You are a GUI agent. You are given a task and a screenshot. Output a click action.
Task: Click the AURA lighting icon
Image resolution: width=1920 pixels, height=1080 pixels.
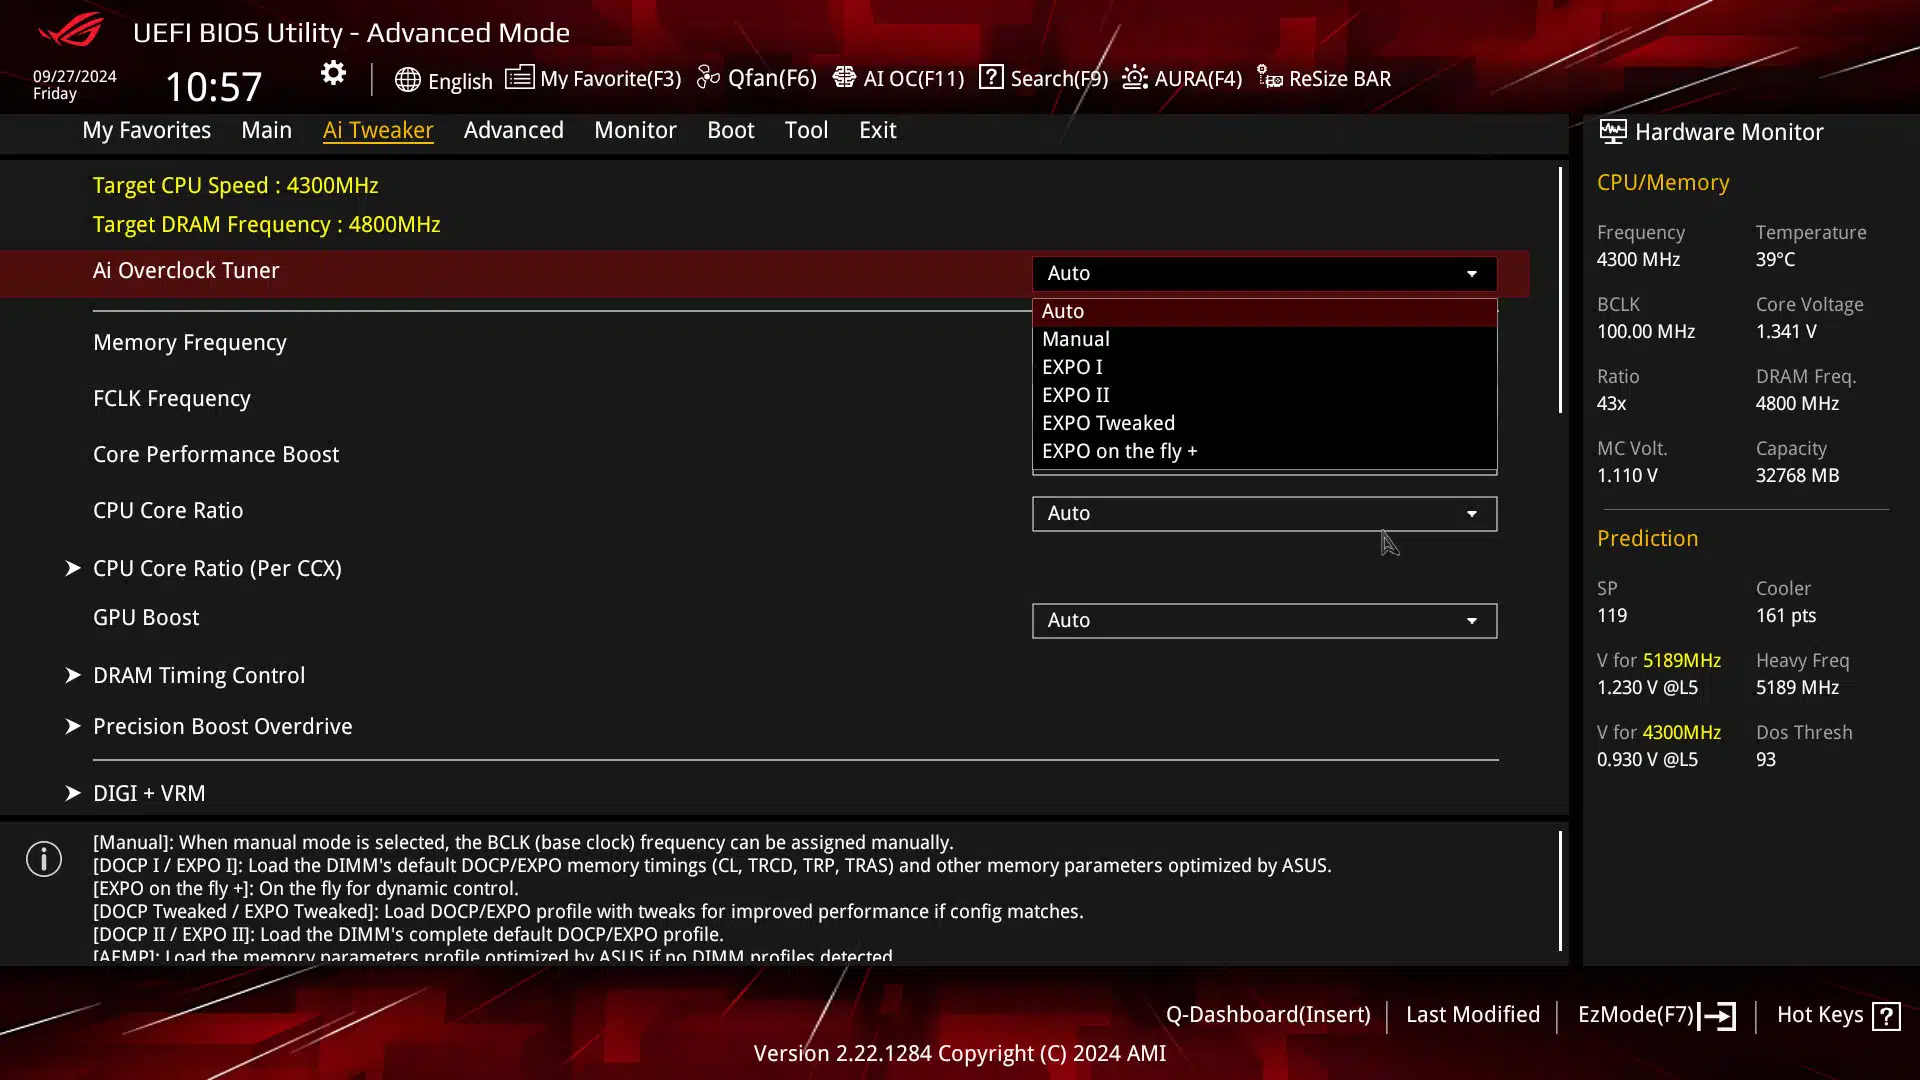tap(1134, 77)
